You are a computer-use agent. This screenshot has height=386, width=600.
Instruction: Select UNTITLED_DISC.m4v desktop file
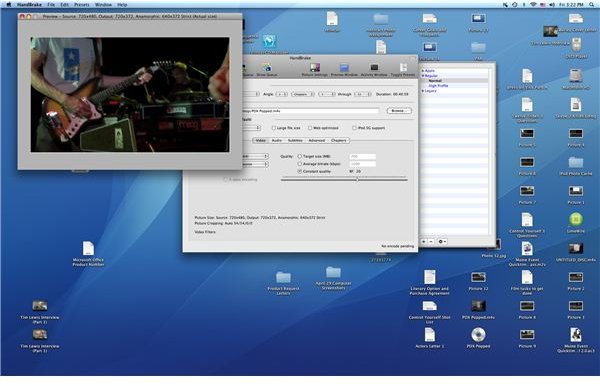click(x=576, y=252)
